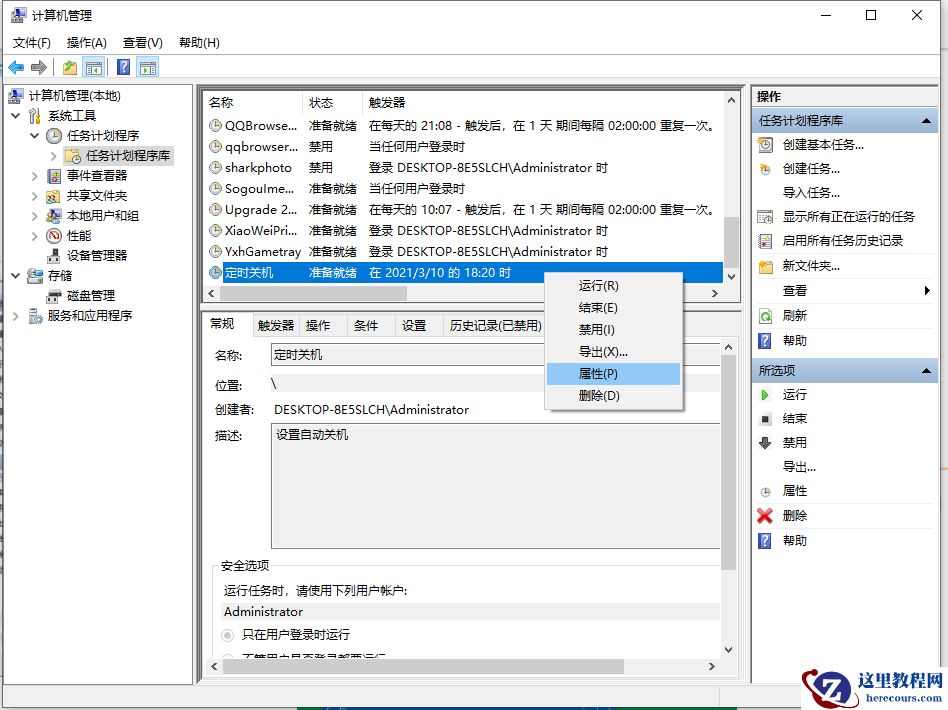Screen dimensions: 948x710
Task: Click the 创建基本任务 icon in Actions pane
Action: point(764,144)
